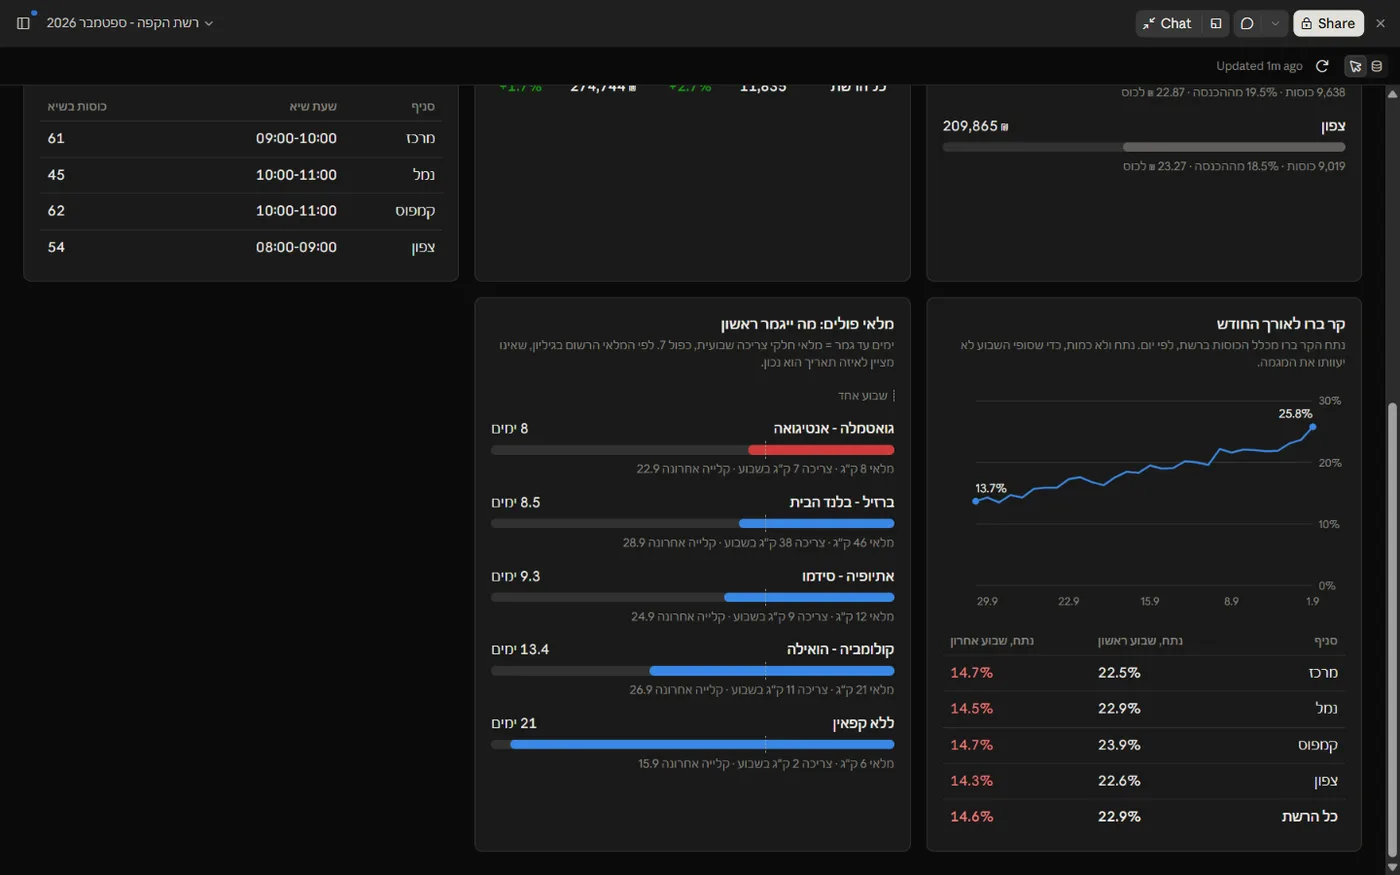Switch to the database data view

click(x=1377, y=66)
